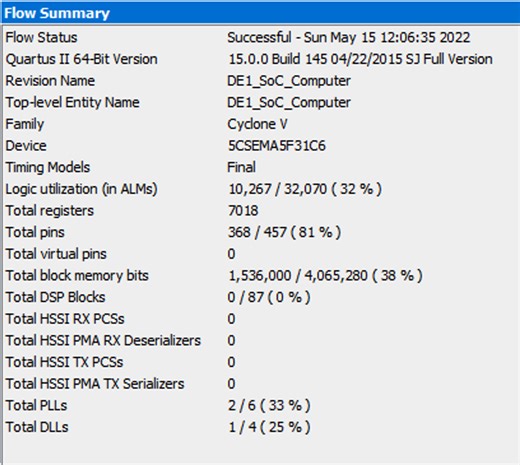Viewport: 520px width, 465px height.
Task: Select the 'Family' label
Action: [x=25, y=124]
